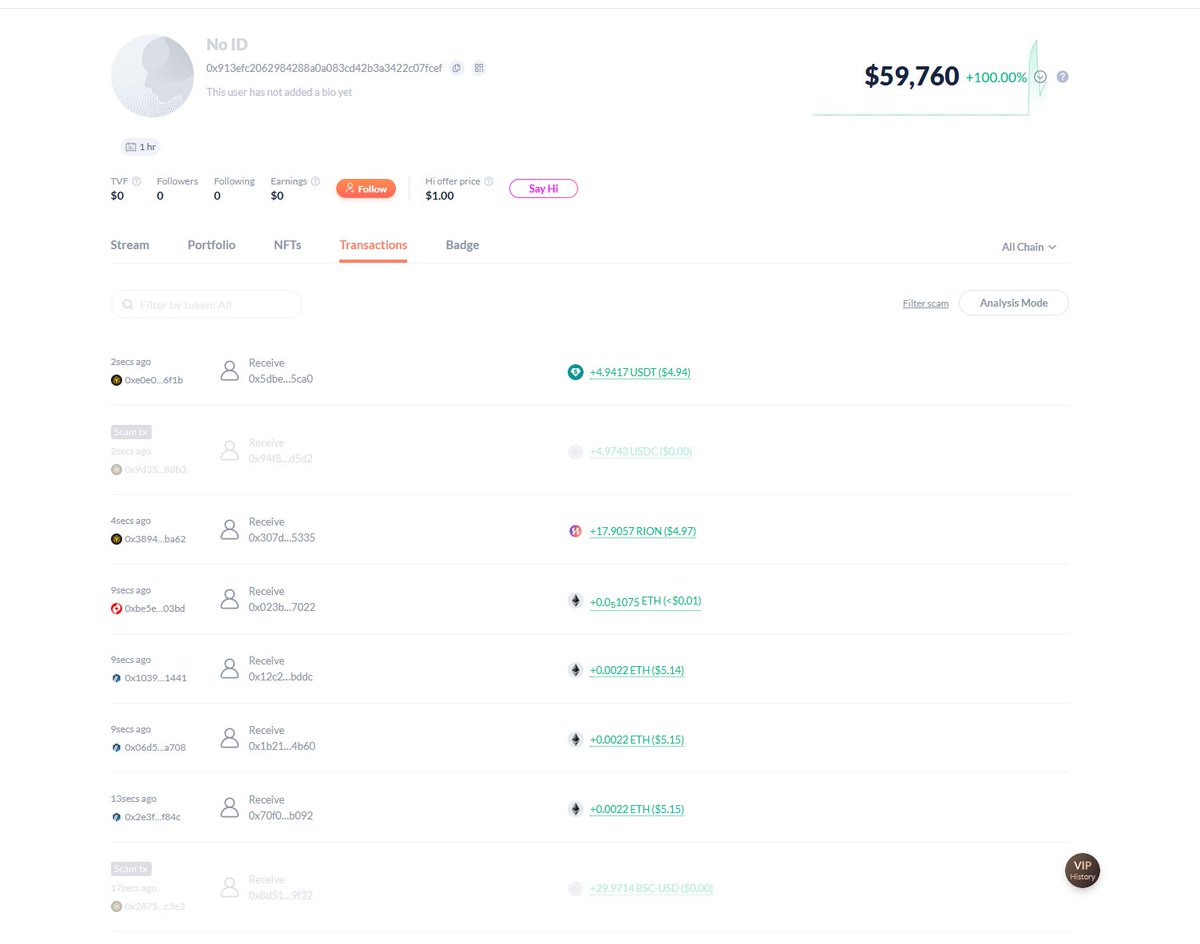The width and height of the screenshot is (1200, 944).
Task: Click the Filter scam link
Action: tap(925, 303)
